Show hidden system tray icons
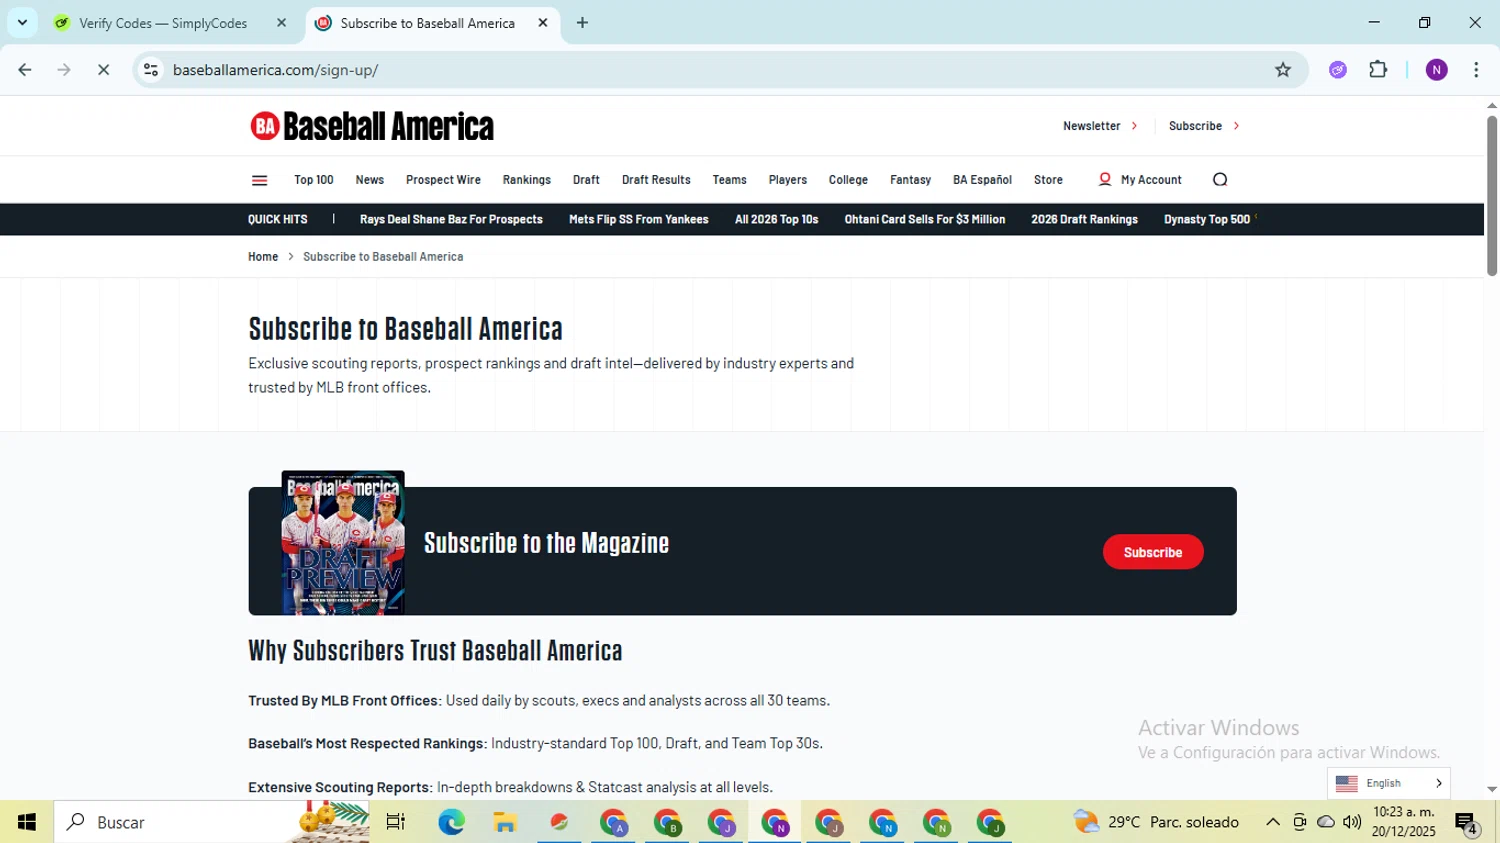The width and height of the screenshot is (1500, 843). click(1273, 822)
